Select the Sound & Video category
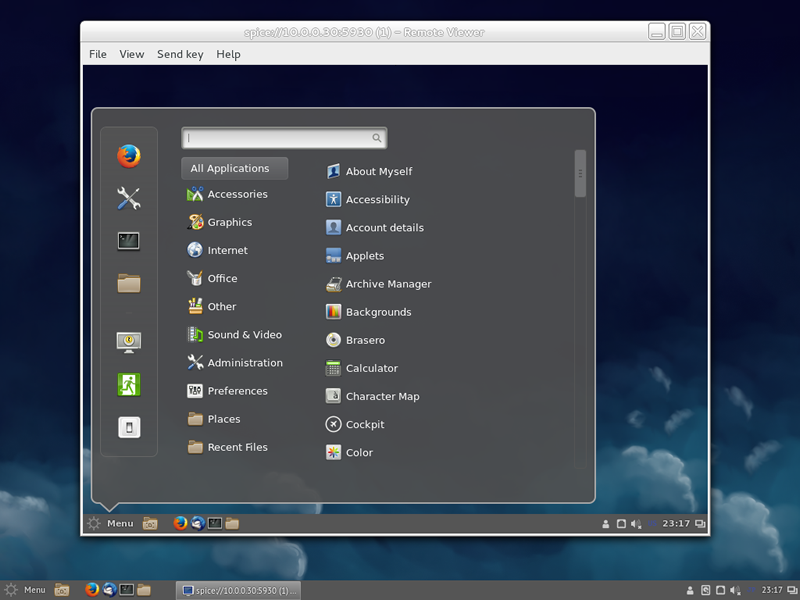 tap(235, 334)
